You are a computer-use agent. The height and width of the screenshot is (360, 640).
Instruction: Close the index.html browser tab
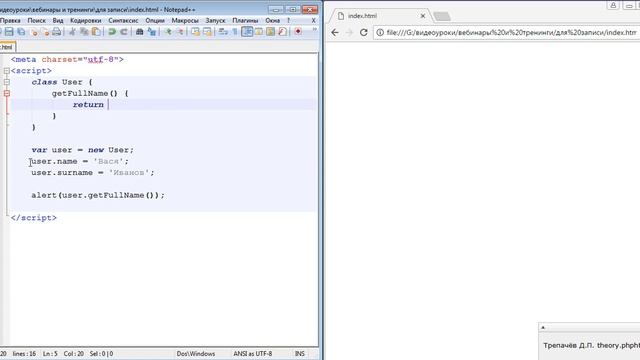coord(423,16)
